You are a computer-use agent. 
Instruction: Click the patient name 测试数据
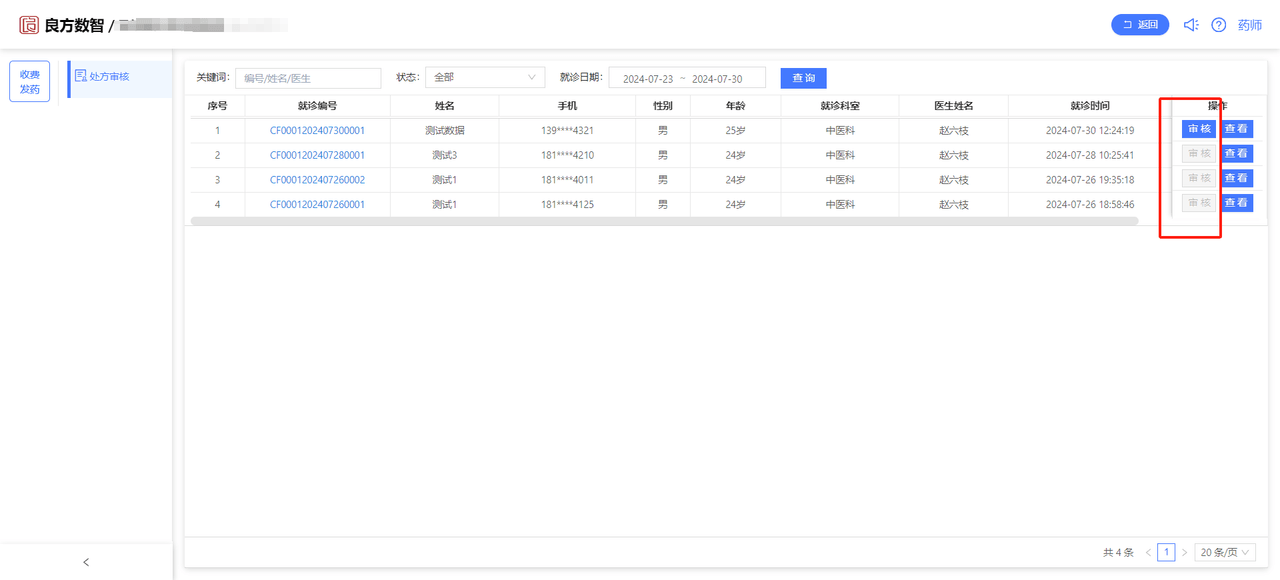pyautogui.click(x=444, y=130)
